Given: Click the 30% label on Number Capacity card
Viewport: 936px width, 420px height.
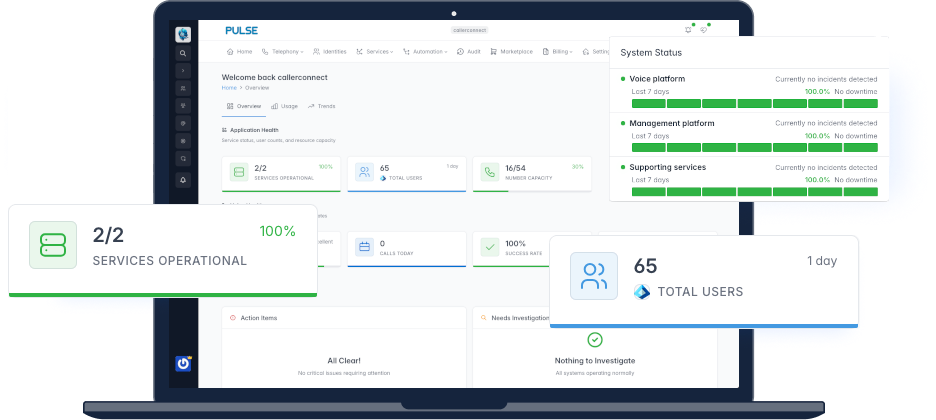Looking at the screenshot, I should [x=578, y=167].
